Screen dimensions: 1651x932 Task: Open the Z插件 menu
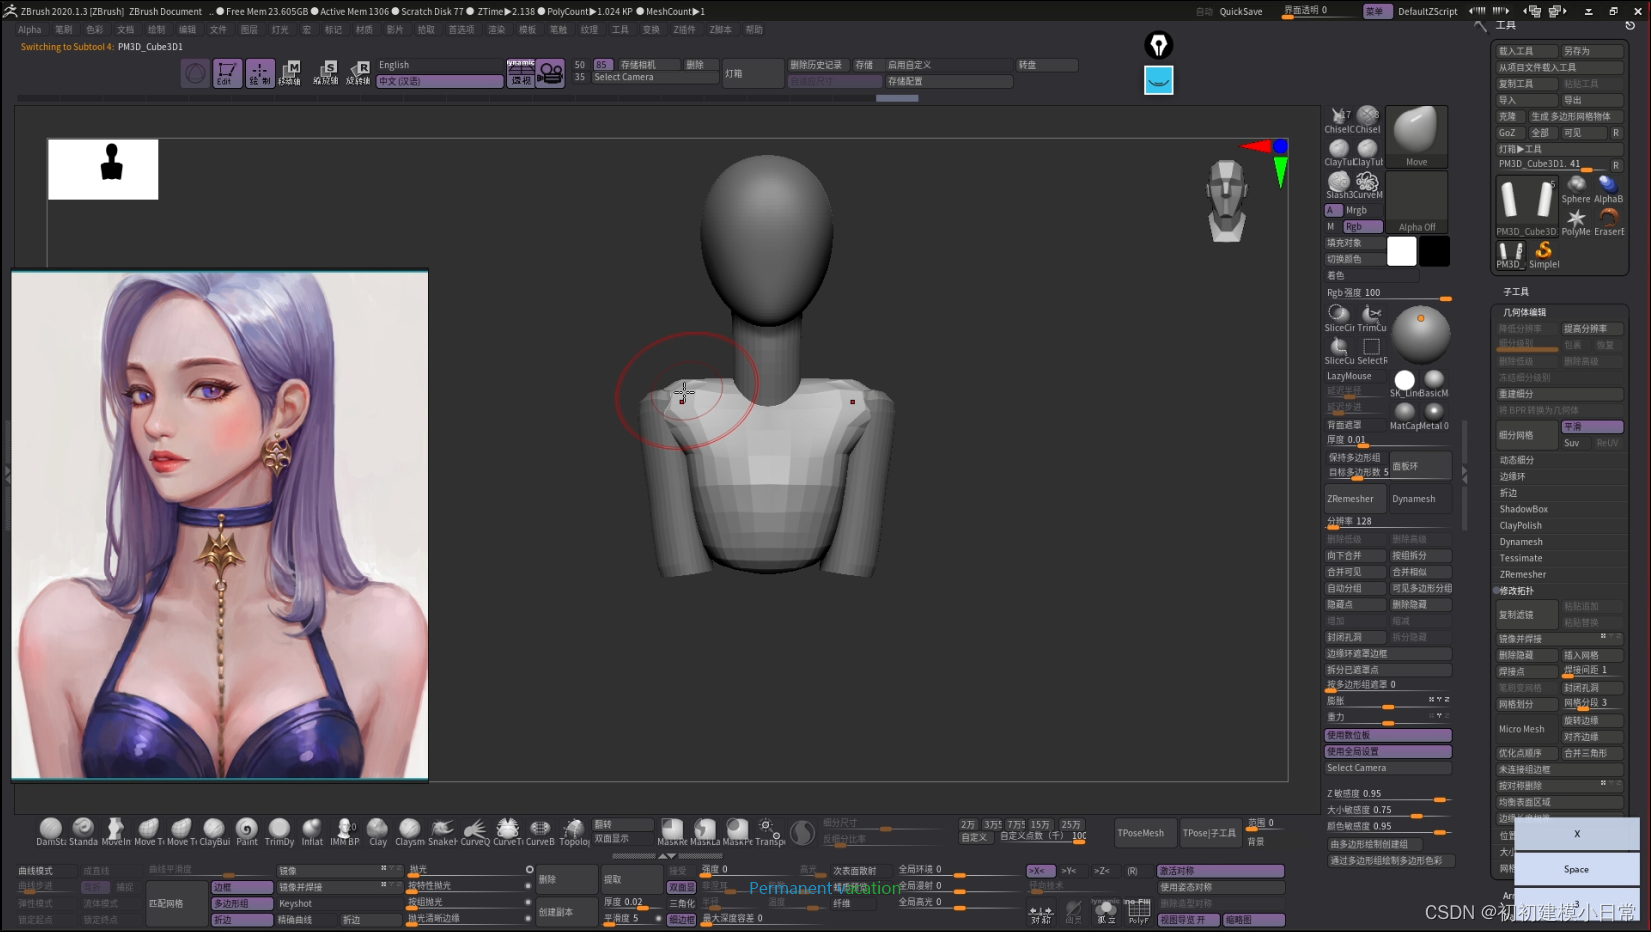pyautogui.click(x=684, y=30)
